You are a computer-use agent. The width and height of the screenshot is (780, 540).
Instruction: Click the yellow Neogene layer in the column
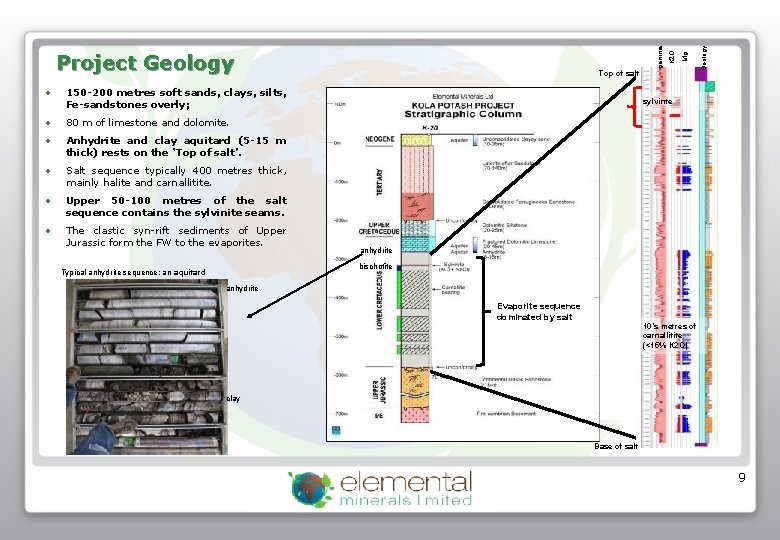(417, 140)
